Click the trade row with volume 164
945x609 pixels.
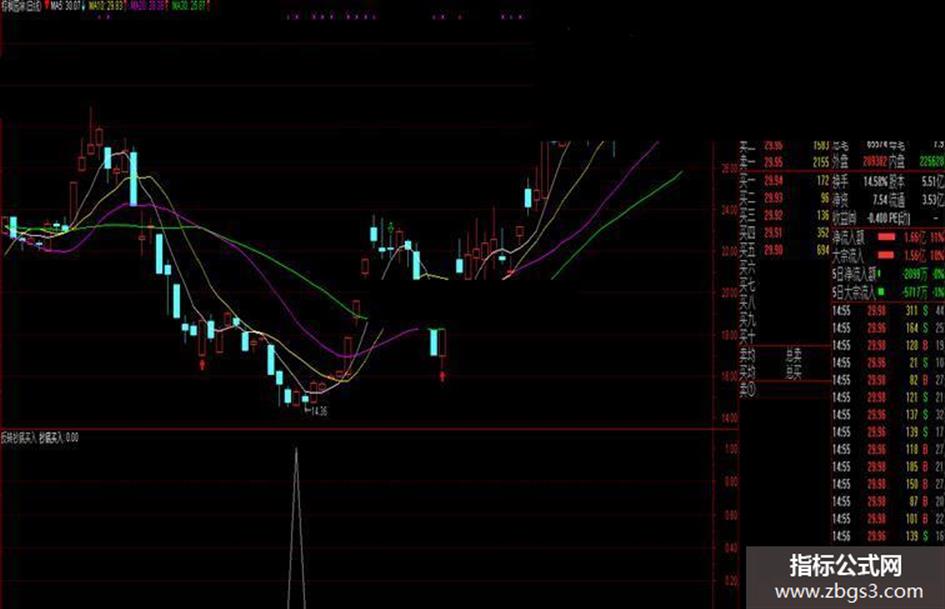click(888, 328)
